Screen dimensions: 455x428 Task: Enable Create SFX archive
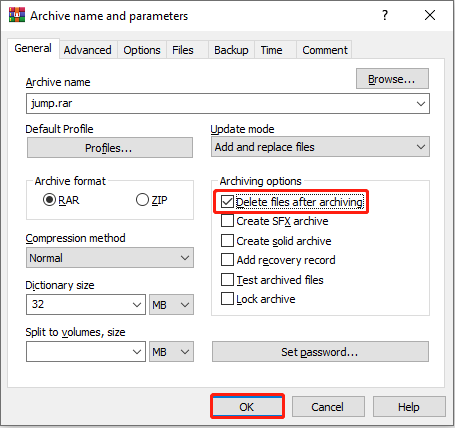click(227, 221)
